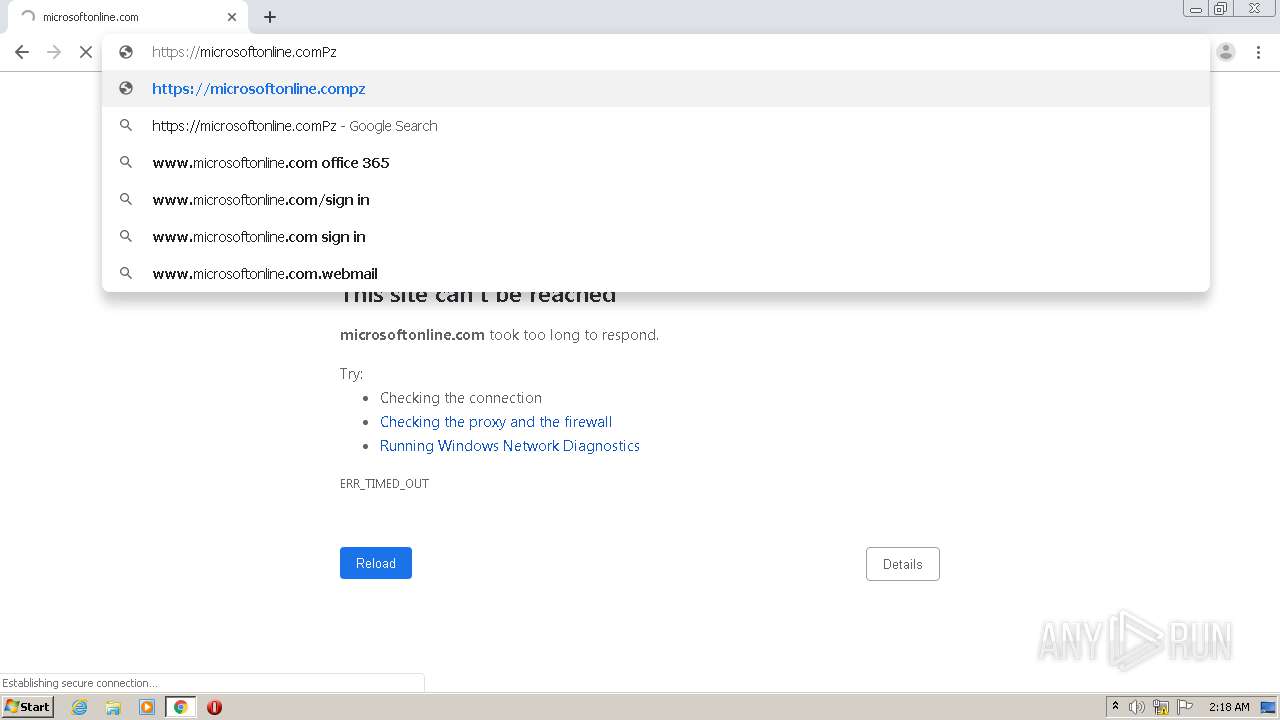Viewport: 1280px width, 720px height.
Task: Open the Chrome profile avatar
Action: (x=1226, y=52)
